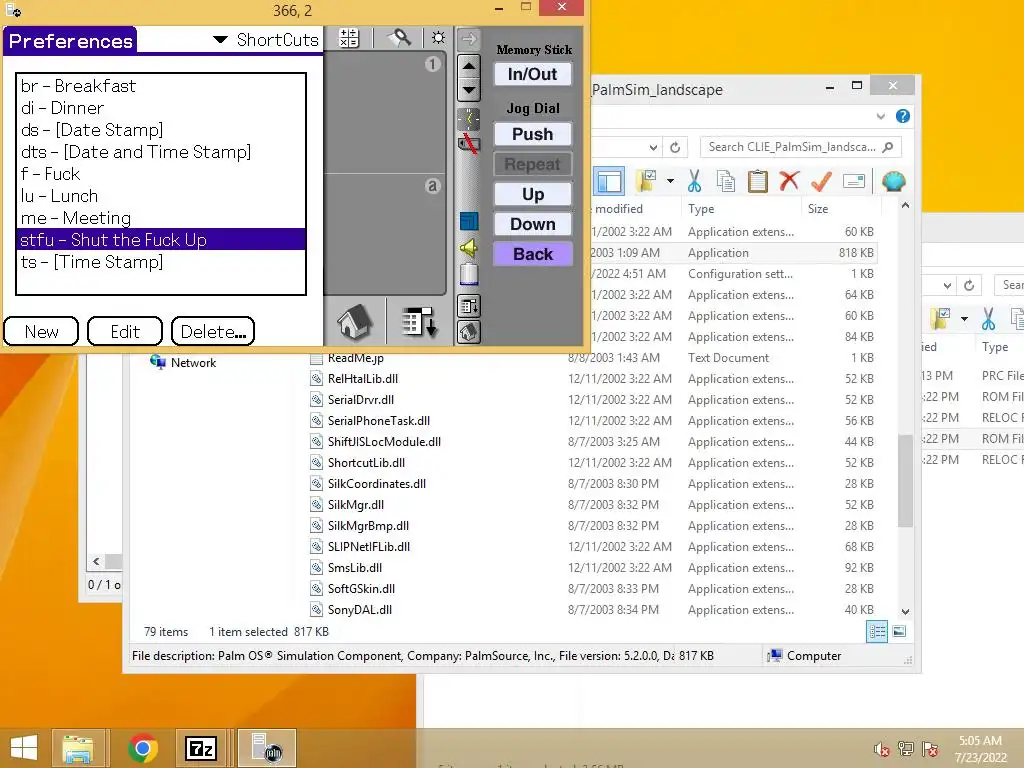Click the Search CLIE_PalmSim_landscape field
1024x768 pixels.
(801, 147)
